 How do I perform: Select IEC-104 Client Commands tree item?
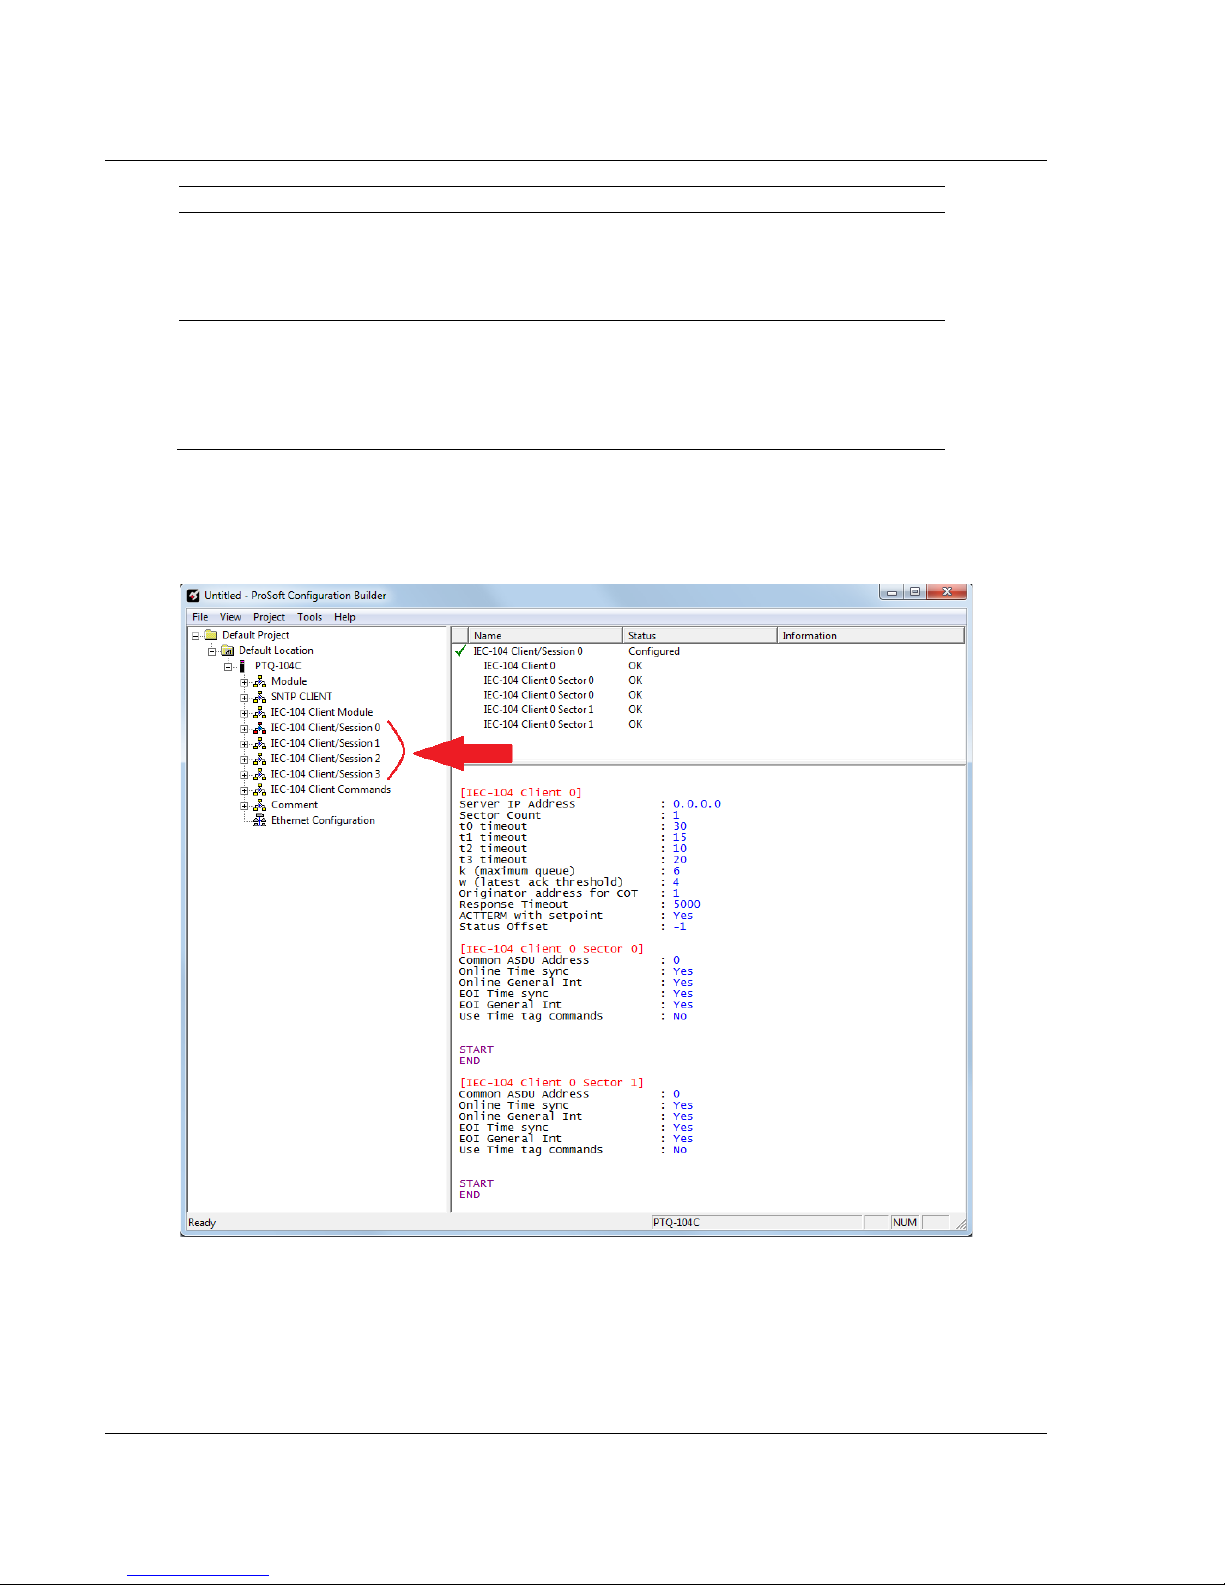(331, 790)
